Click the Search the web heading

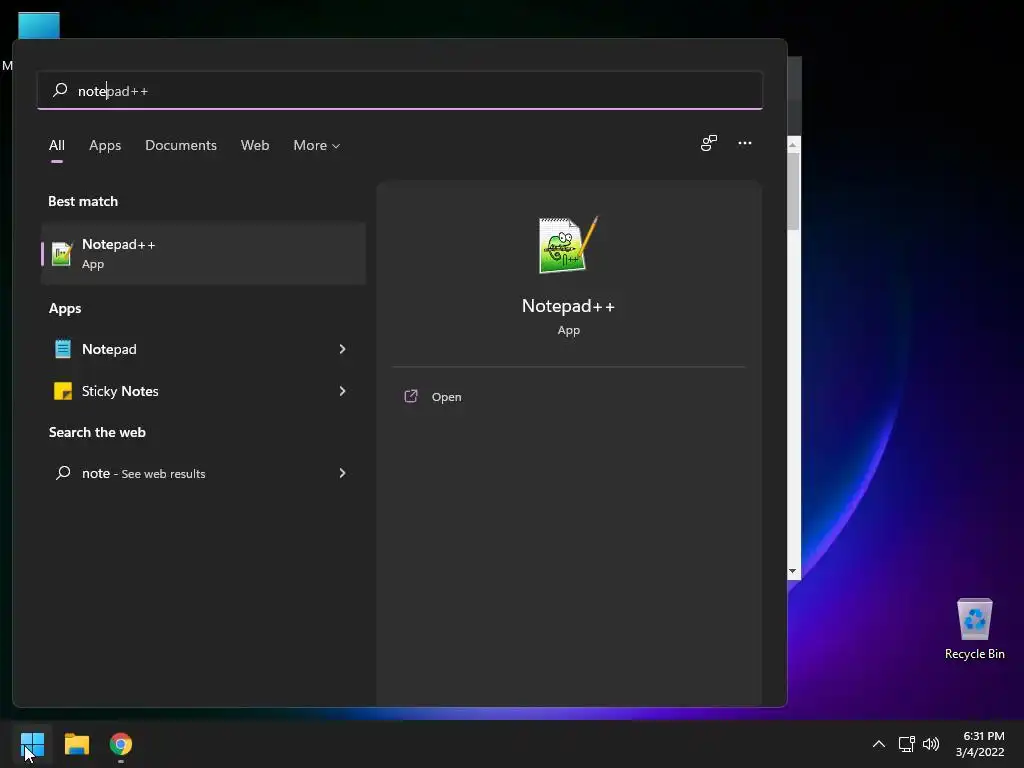click(97, 432)
